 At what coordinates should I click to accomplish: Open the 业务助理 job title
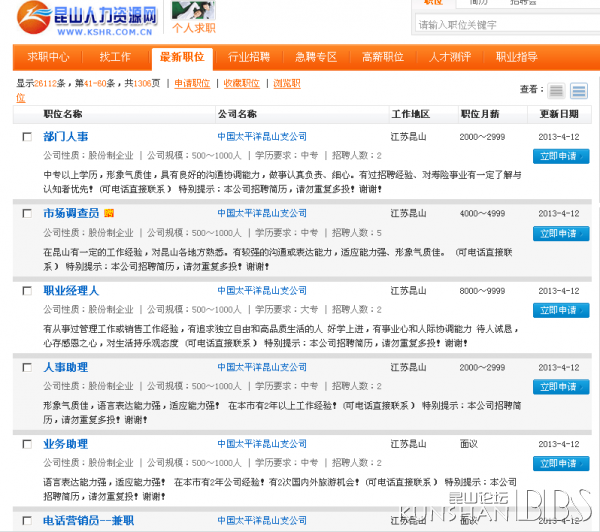(66, 444)
